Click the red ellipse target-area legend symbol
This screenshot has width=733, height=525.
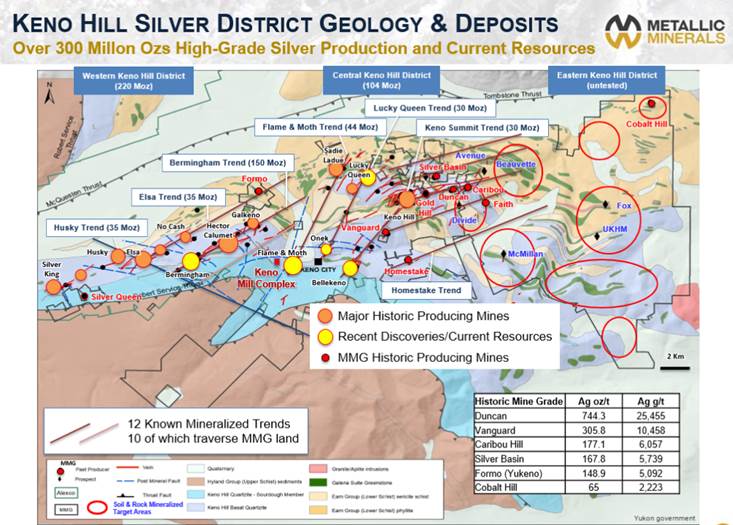pos(98,508)
